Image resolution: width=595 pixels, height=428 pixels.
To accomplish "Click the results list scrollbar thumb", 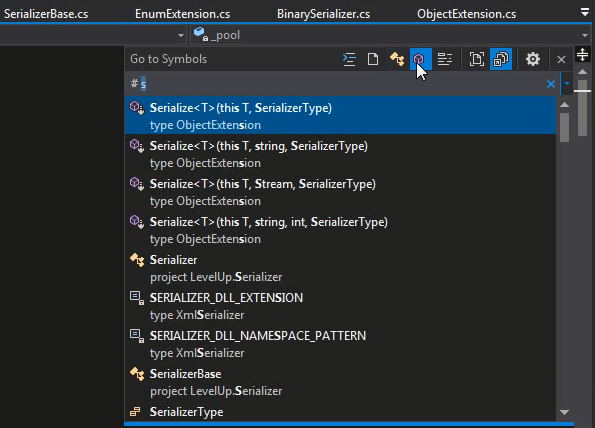I will (564, 127).
